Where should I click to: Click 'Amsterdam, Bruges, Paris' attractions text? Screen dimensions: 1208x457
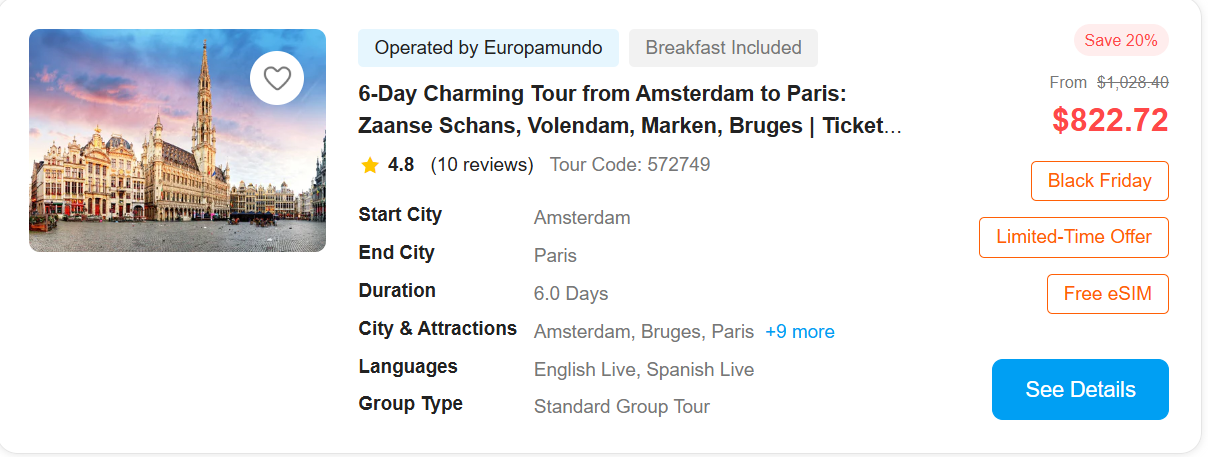click(643, 332)
